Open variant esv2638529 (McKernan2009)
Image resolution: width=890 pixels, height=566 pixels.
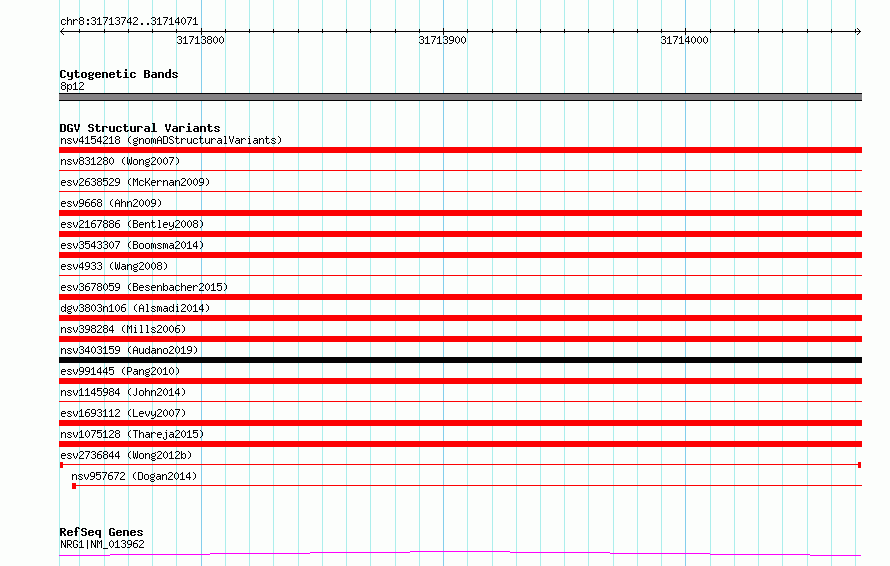coord(135,182)
